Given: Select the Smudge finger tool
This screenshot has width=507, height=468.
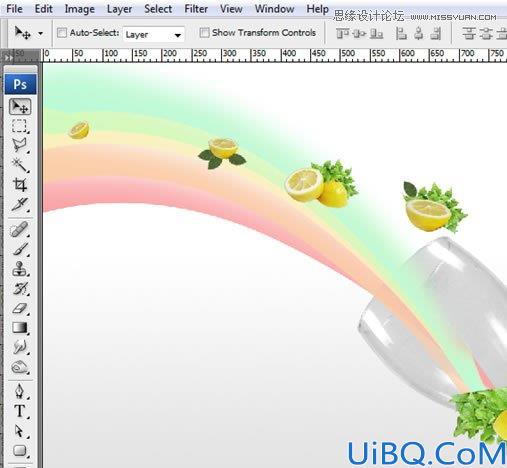Looking at the screenshot, I should (19, 347).
